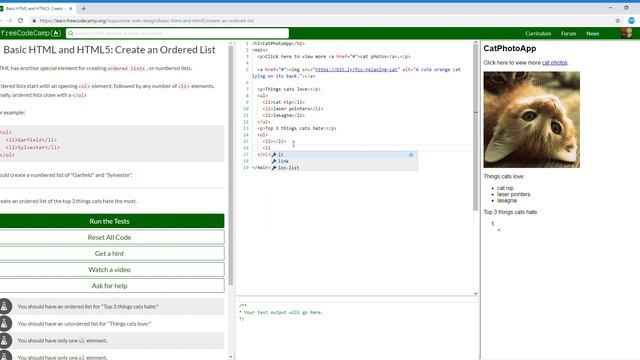640x360 pixels.
Task: Click the 'Things cats love' paragraph code line
Action: tap(289, 89)
